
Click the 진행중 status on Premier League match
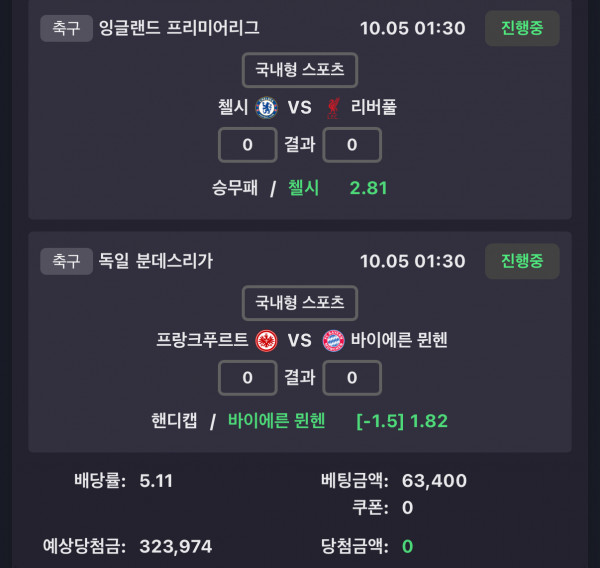pyautogui.click(x=522, y=28)
